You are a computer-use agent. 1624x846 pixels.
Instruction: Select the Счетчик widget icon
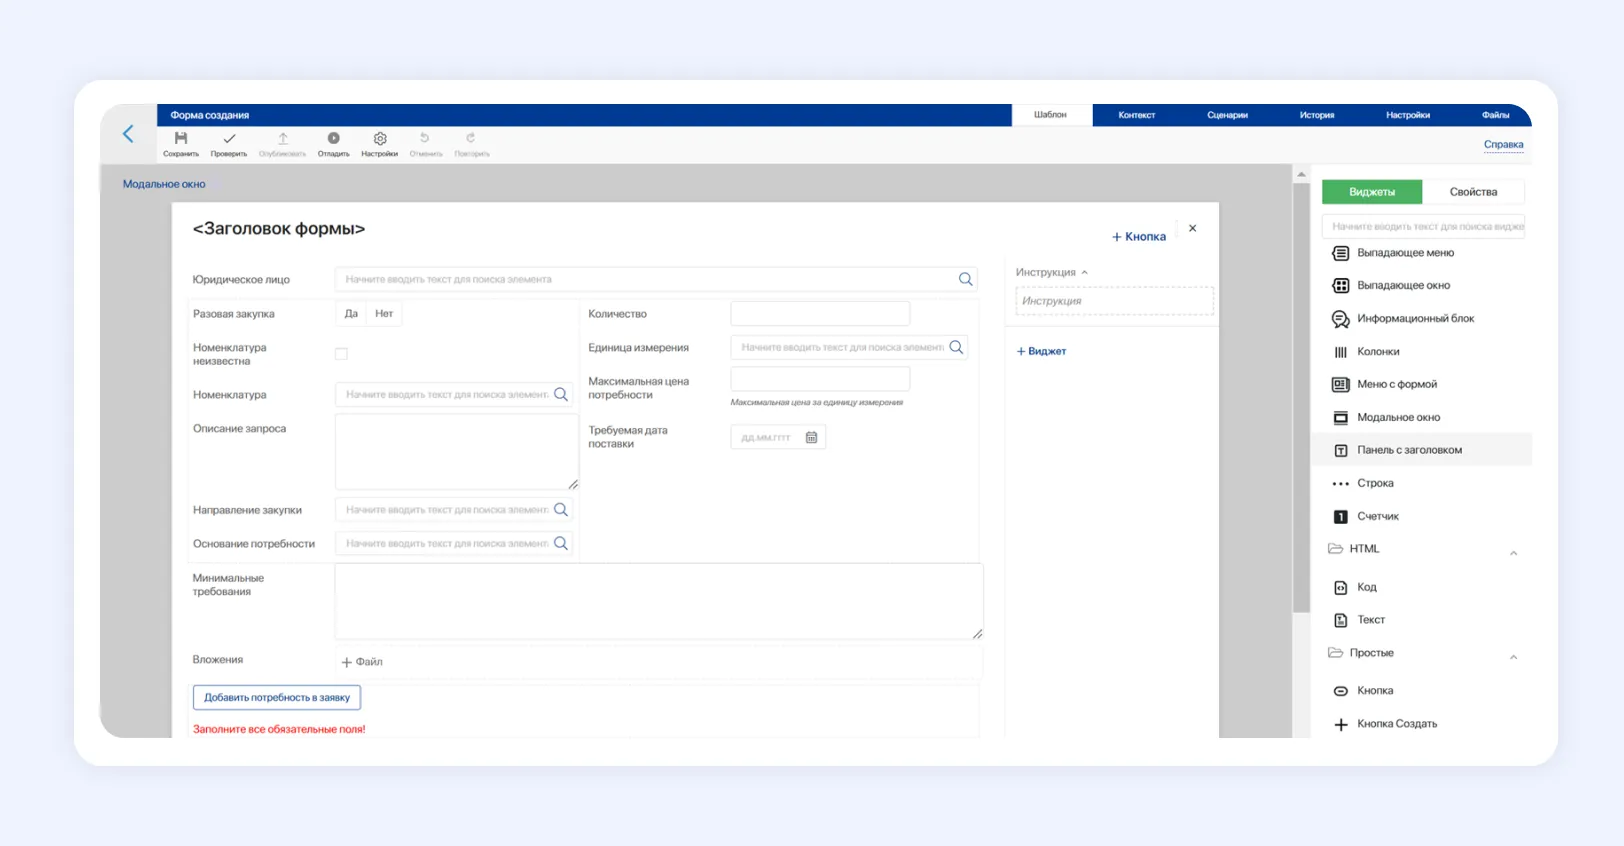[1341, 516]
